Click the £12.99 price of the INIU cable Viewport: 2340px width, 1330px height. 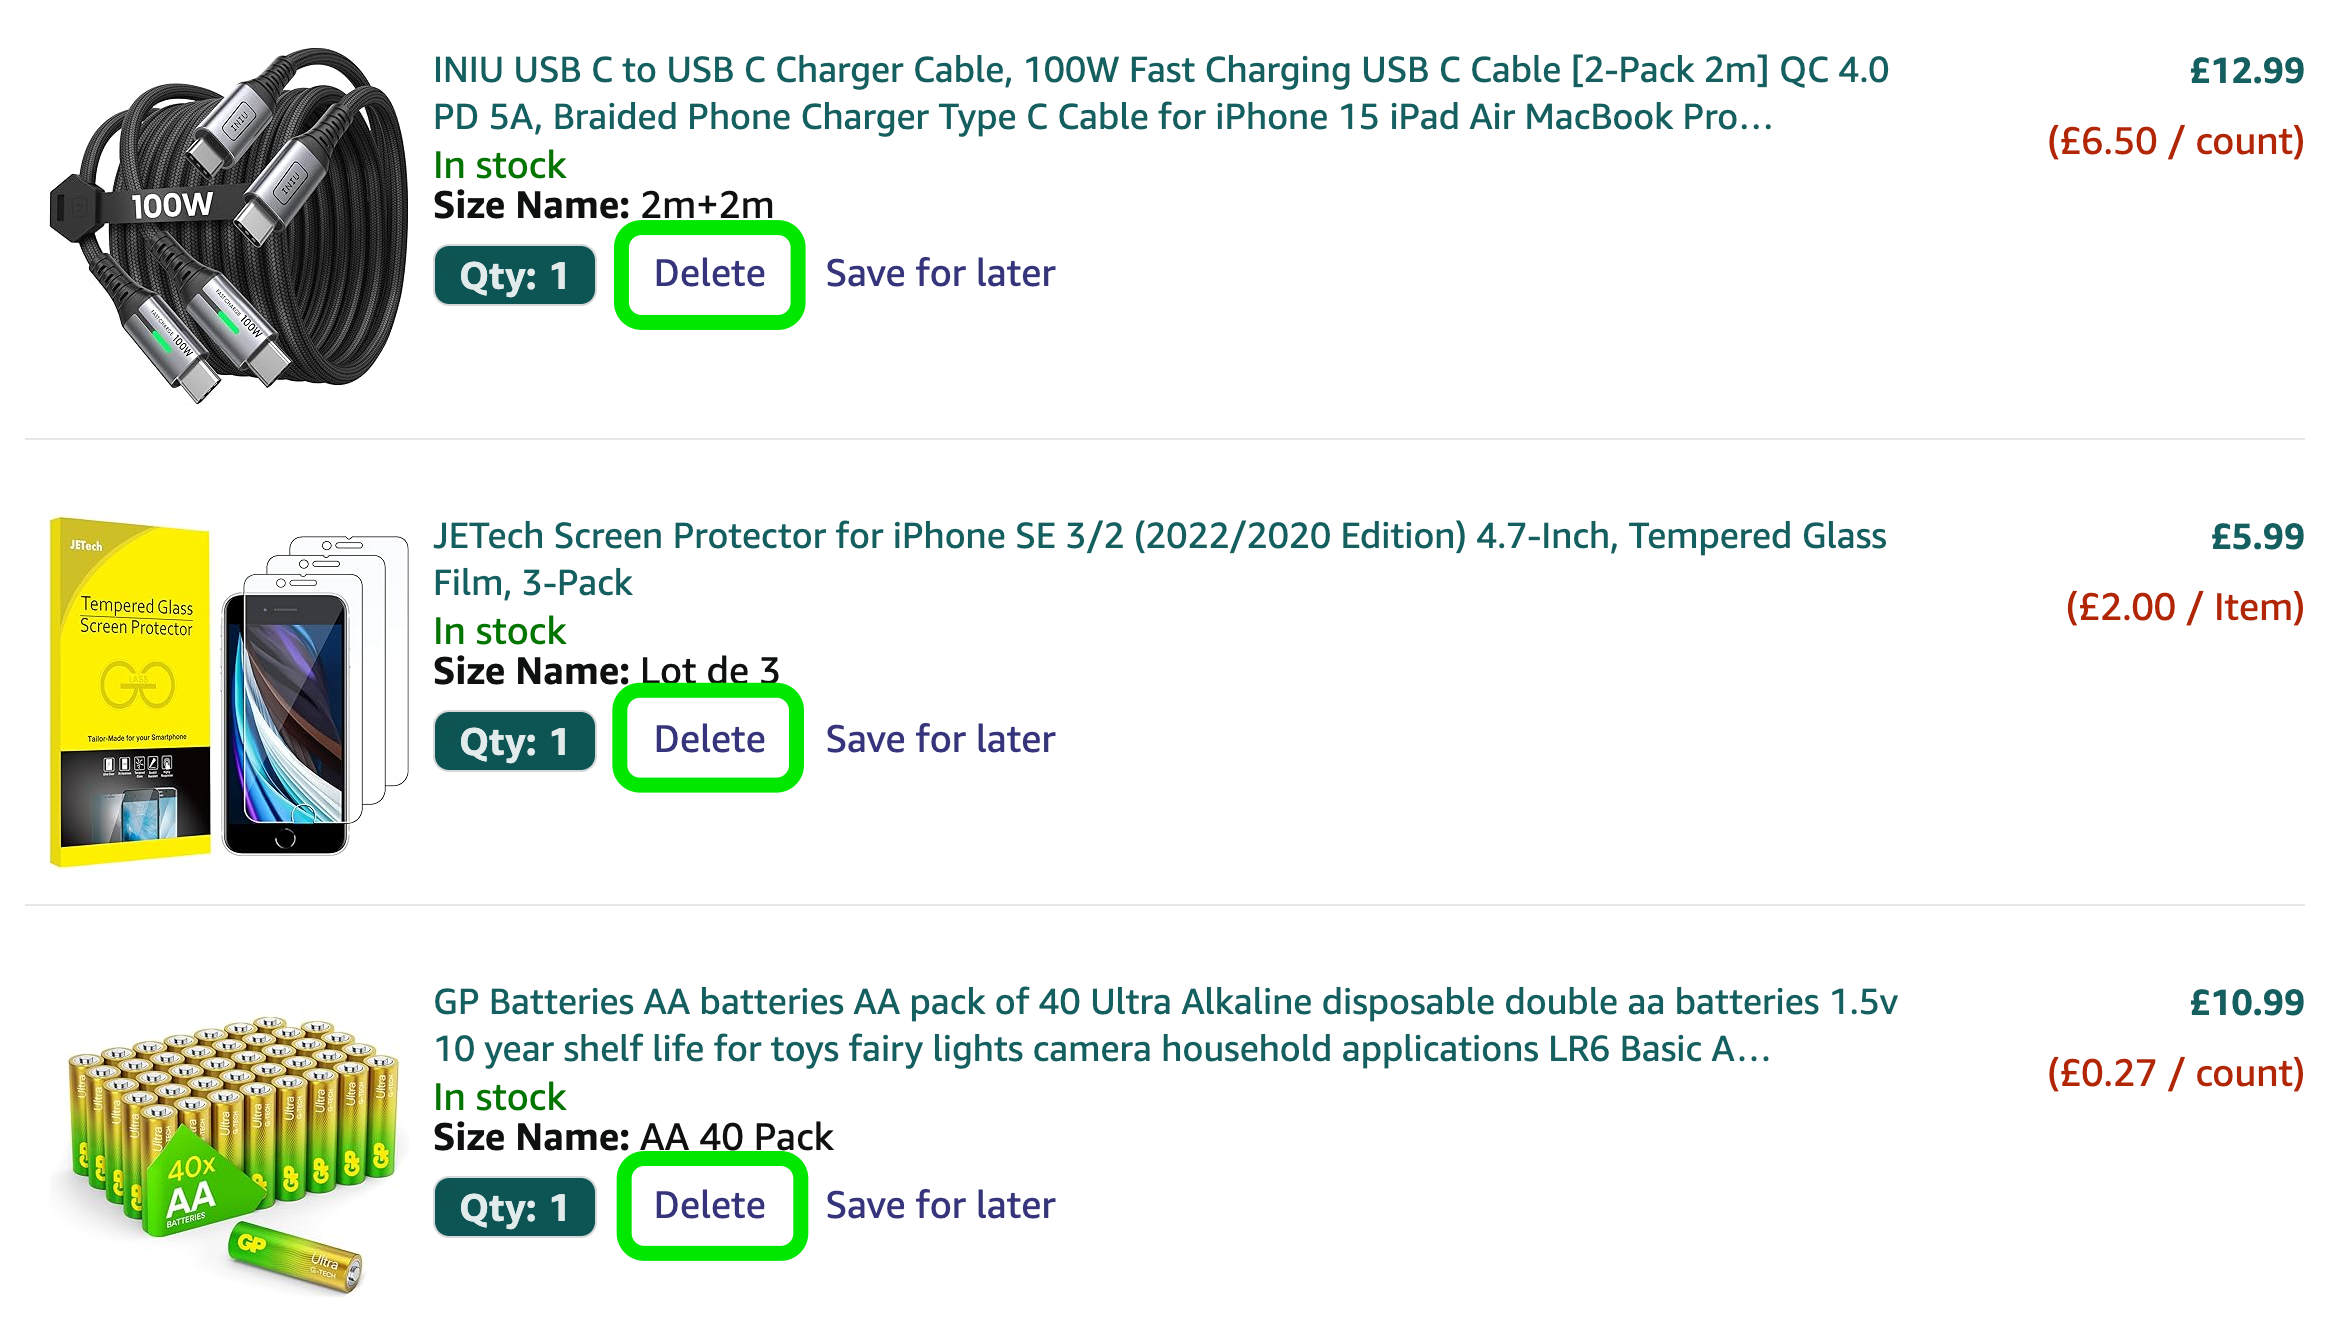tap(2246, 71)
